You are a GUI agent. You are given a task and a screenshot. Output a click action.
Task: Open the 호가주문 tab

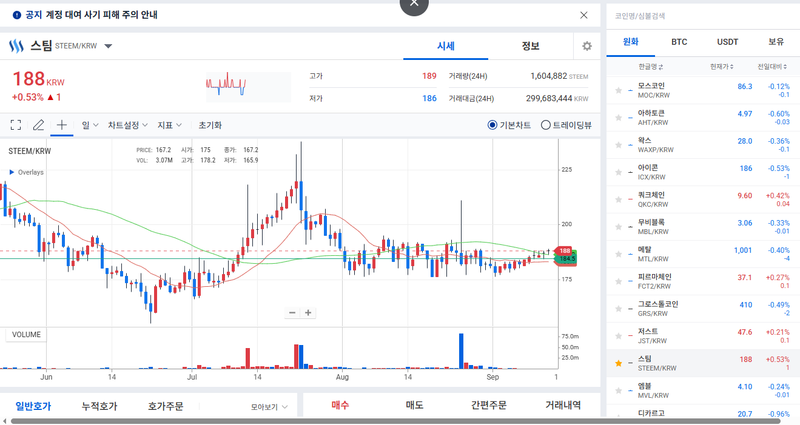click(166, 406)
